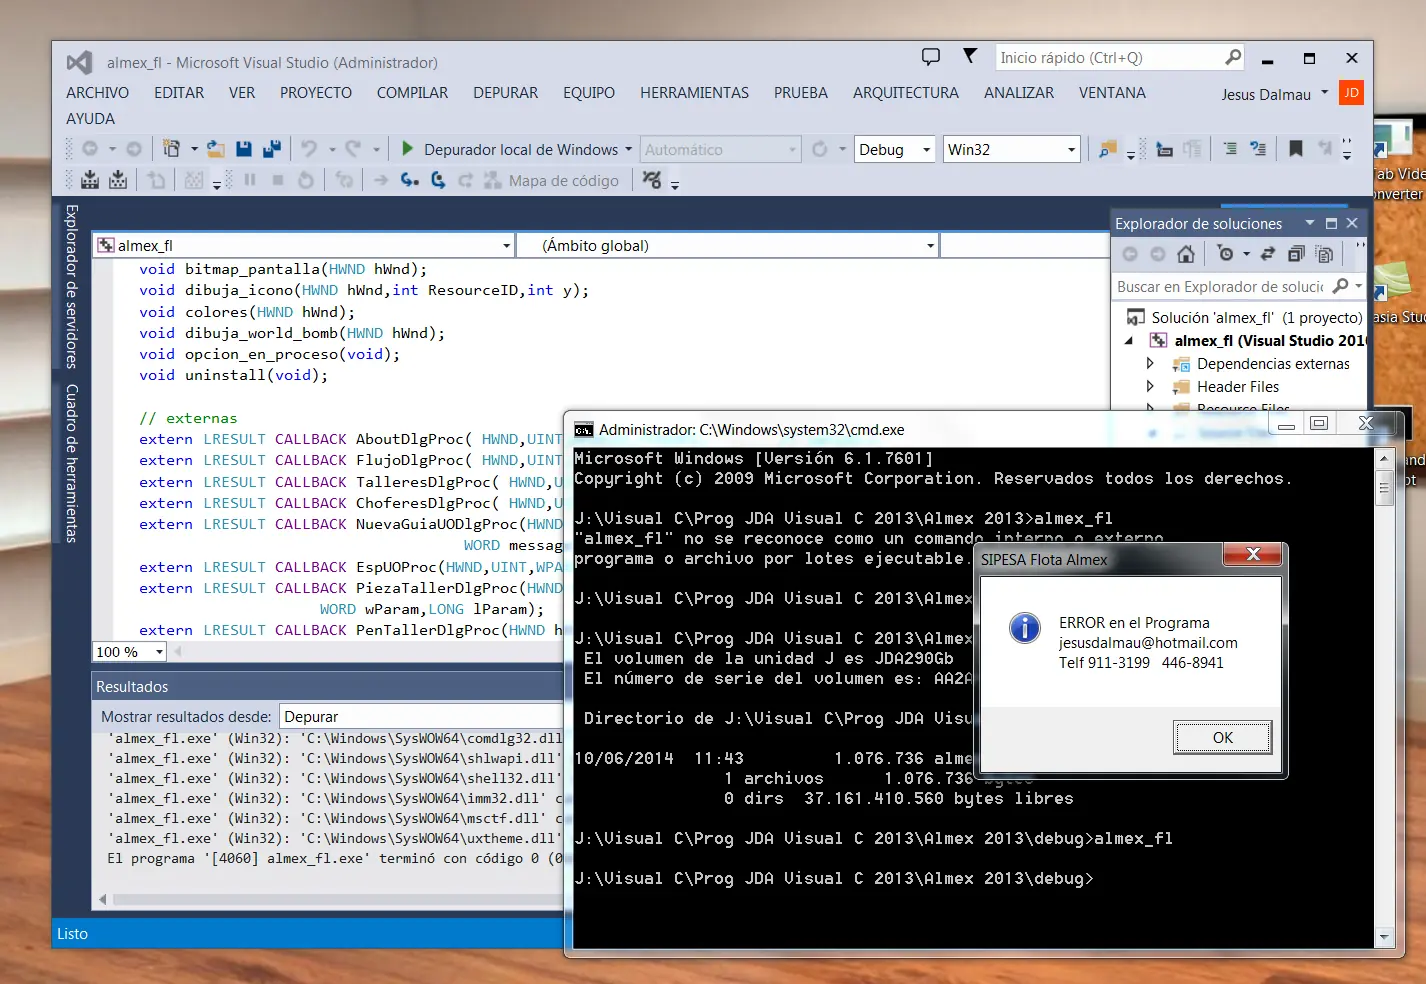Click the second build solution icon

click(x=118, y=180)
